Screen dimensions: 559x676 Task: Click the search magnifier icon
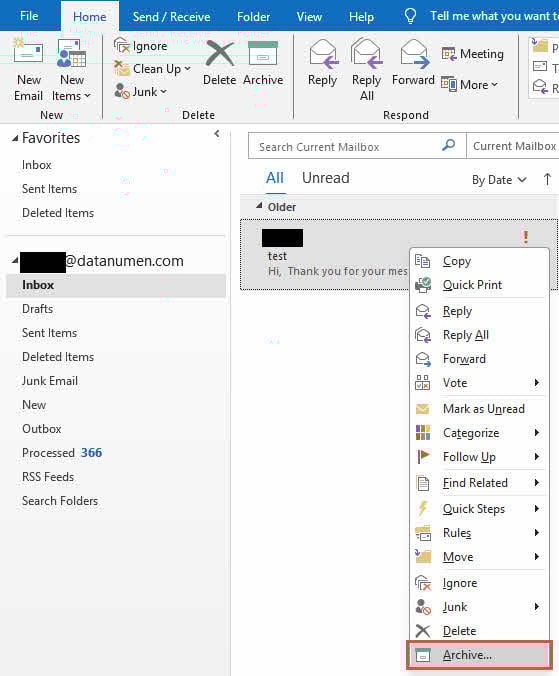[x=449, y=145]
